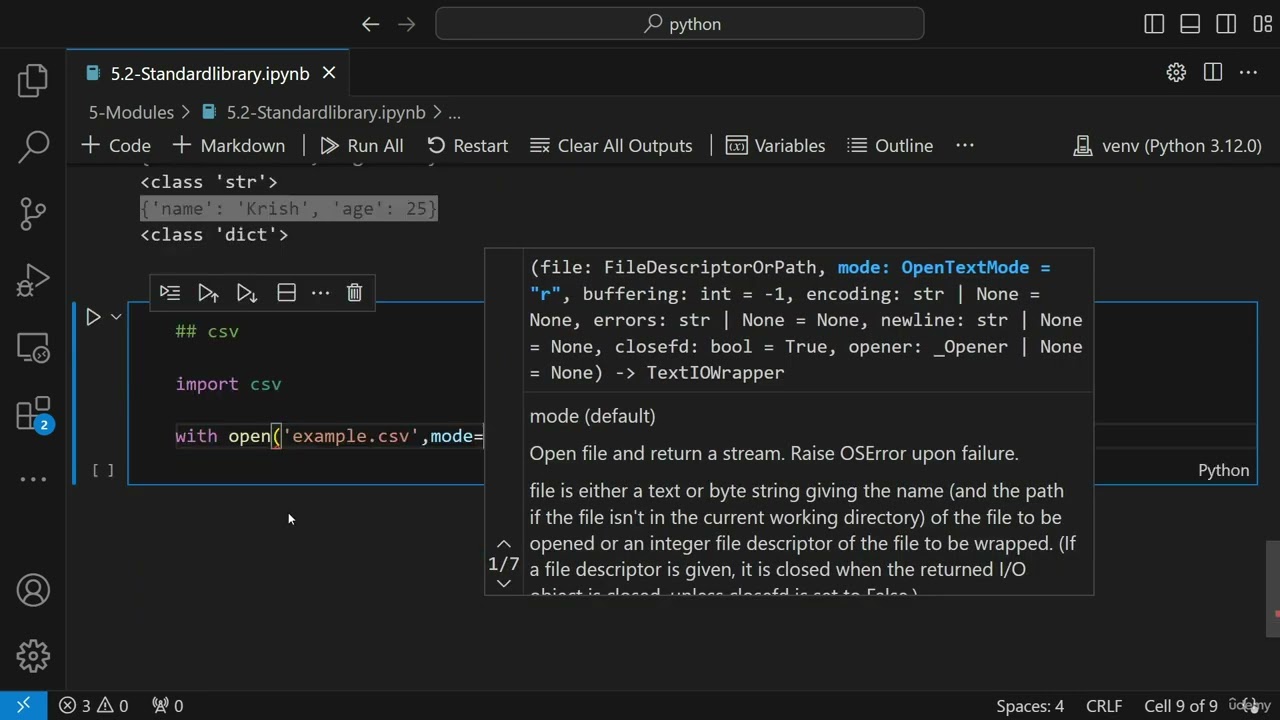Screen dimensions: 1280x720
Task: Run cells by line in cell toolbar
Action: [x=170, y=292]
